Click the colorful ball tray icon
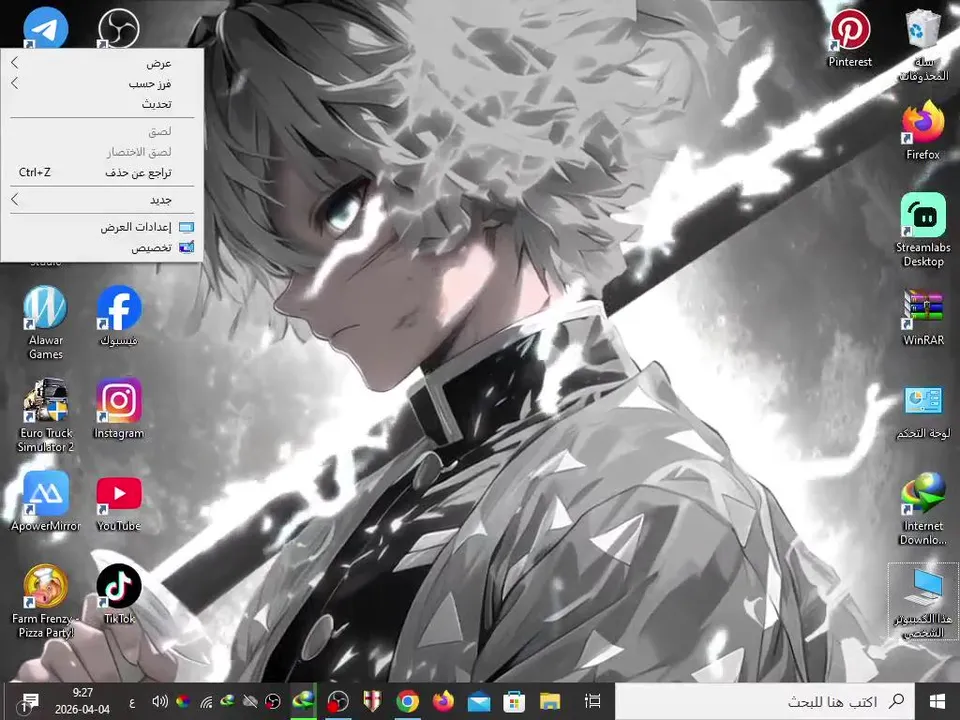 [182, 702]
